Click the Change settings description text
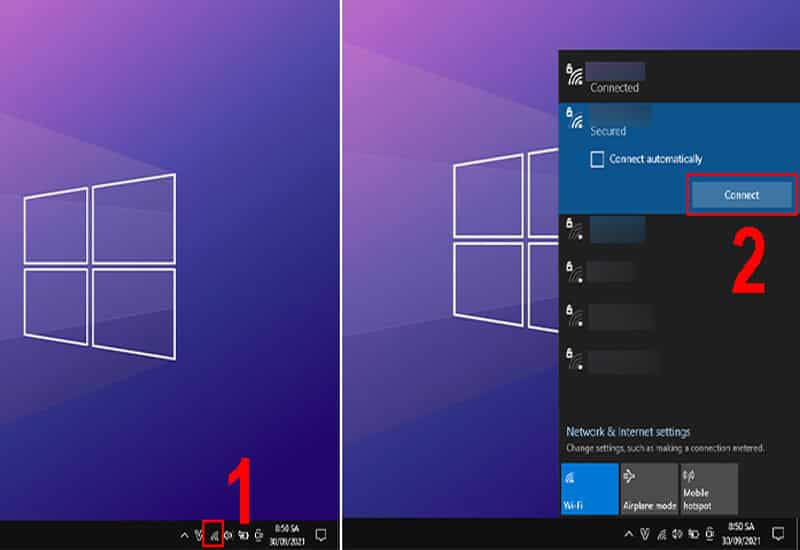The image size is (800, 550). click(x=665, y=448)
